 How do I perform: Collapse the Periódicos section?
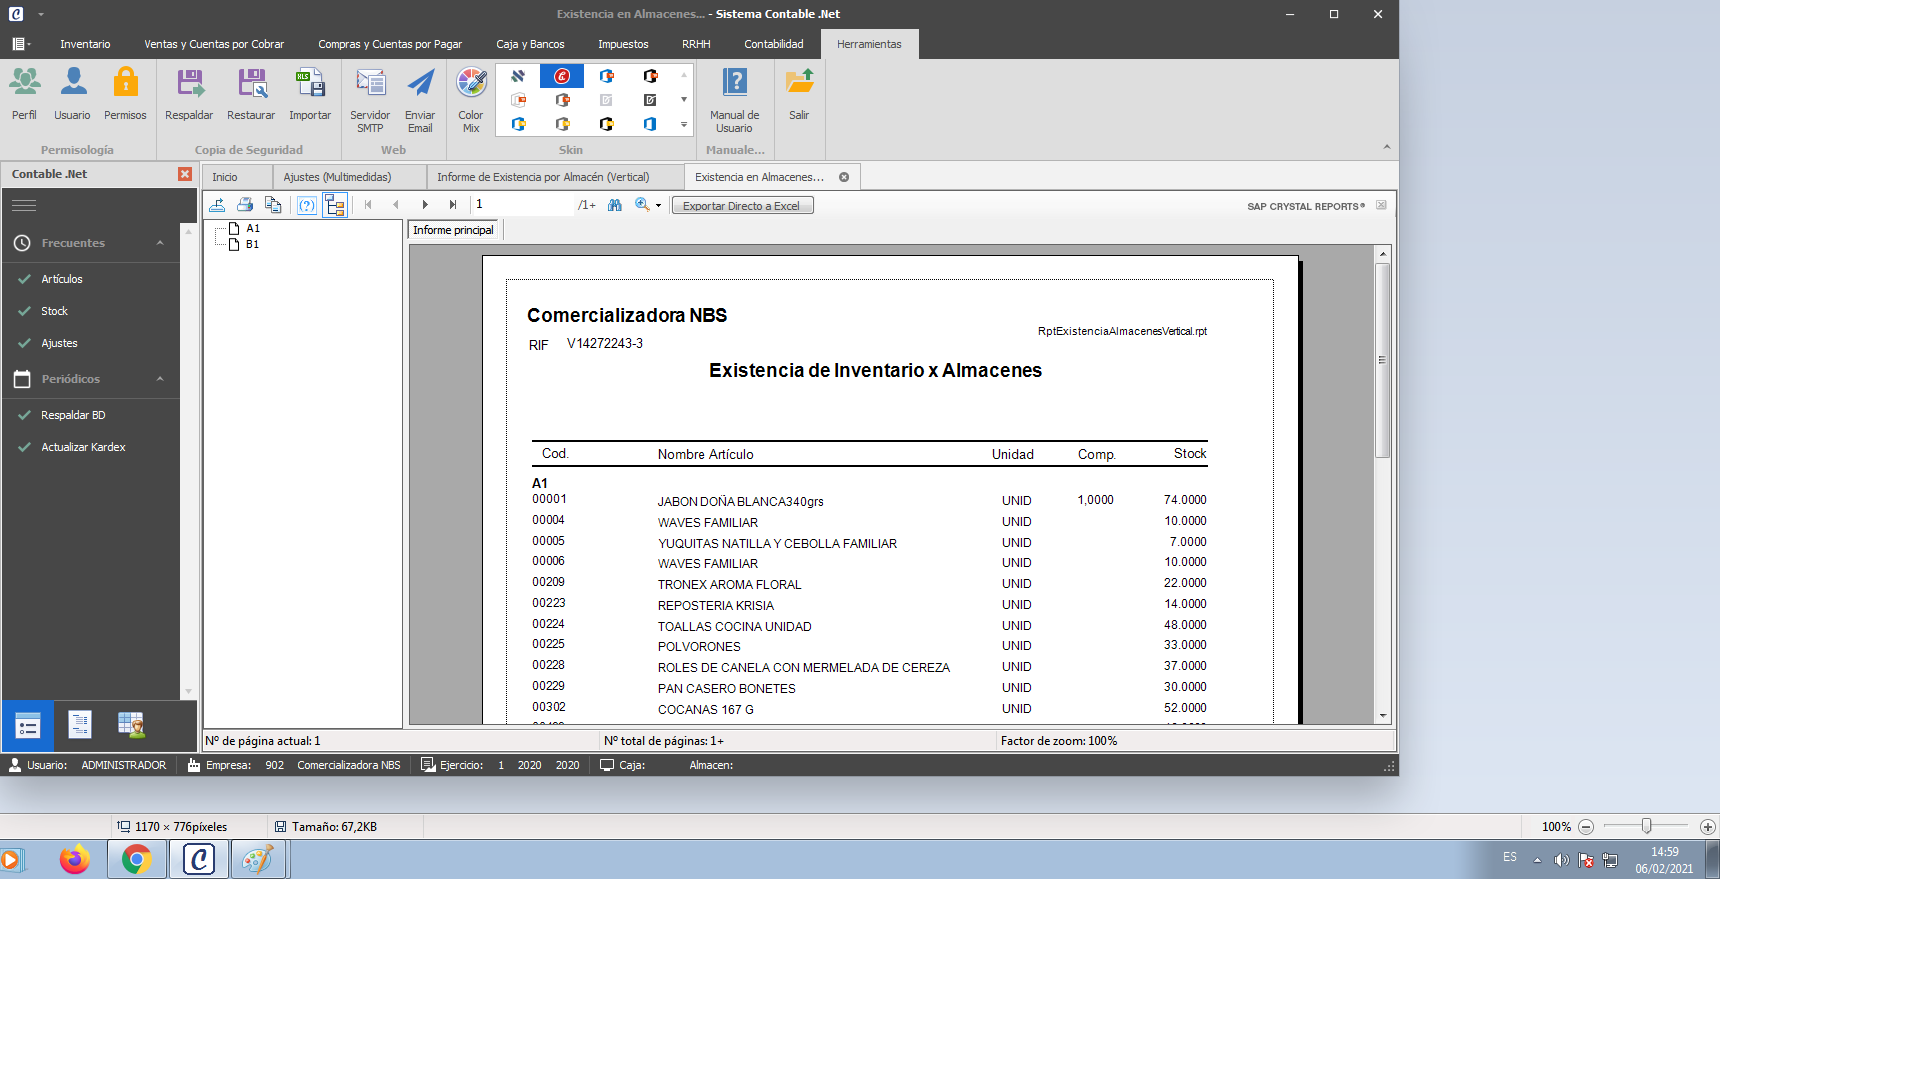coord(160,379)
